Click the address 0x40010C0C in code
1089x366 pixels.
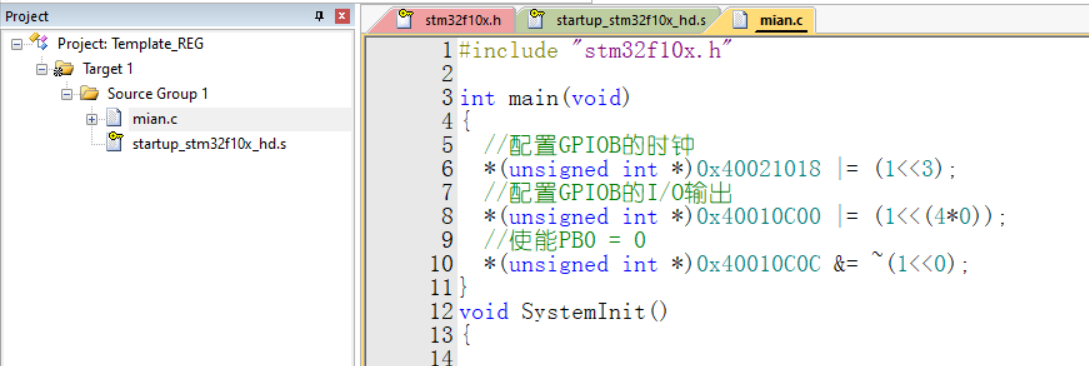(759, 264)
